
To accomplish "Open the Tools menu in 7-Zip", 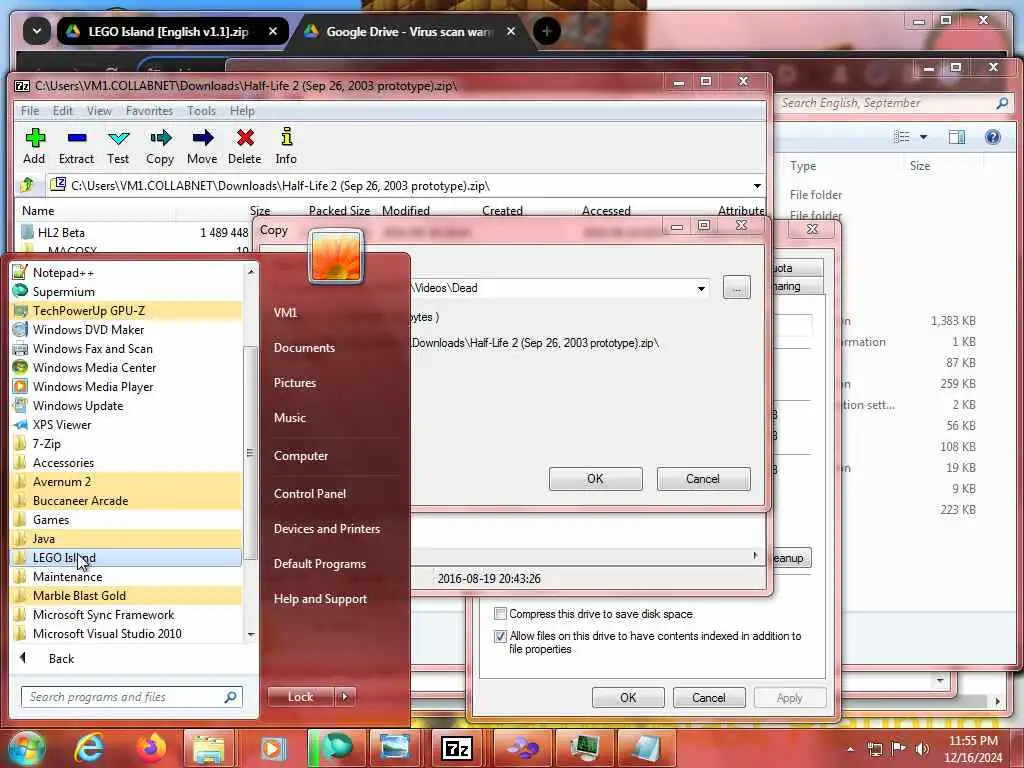I will coord(201,111).
